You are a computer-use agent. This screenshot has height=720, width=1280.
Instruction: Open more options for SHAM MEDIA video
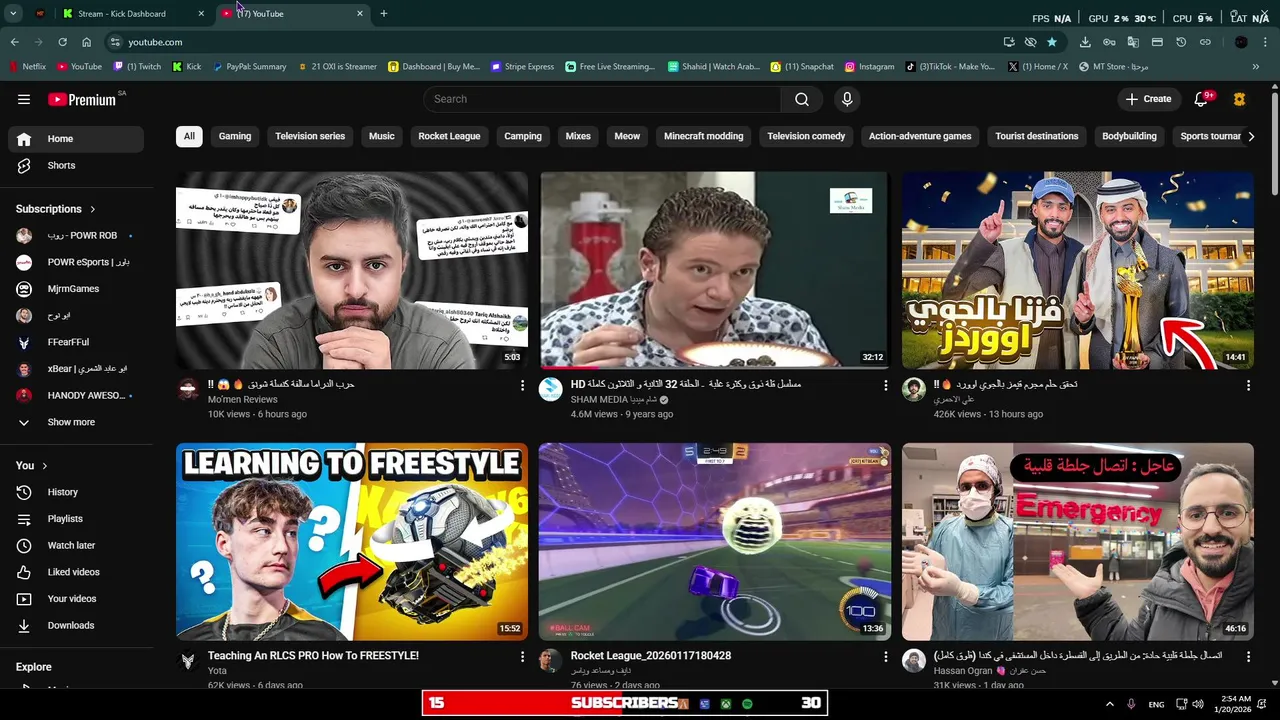tap(885, 385)
